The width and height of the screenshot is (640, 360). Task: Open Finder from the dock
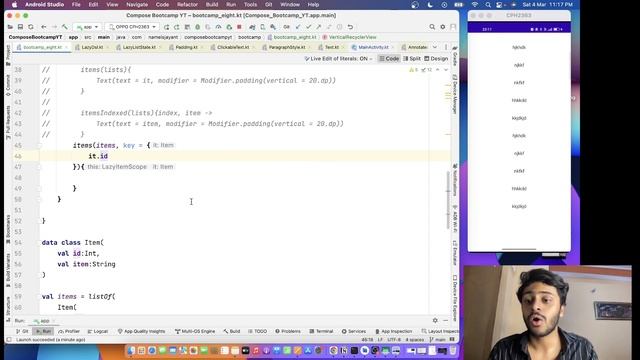[x=131, y=350]
